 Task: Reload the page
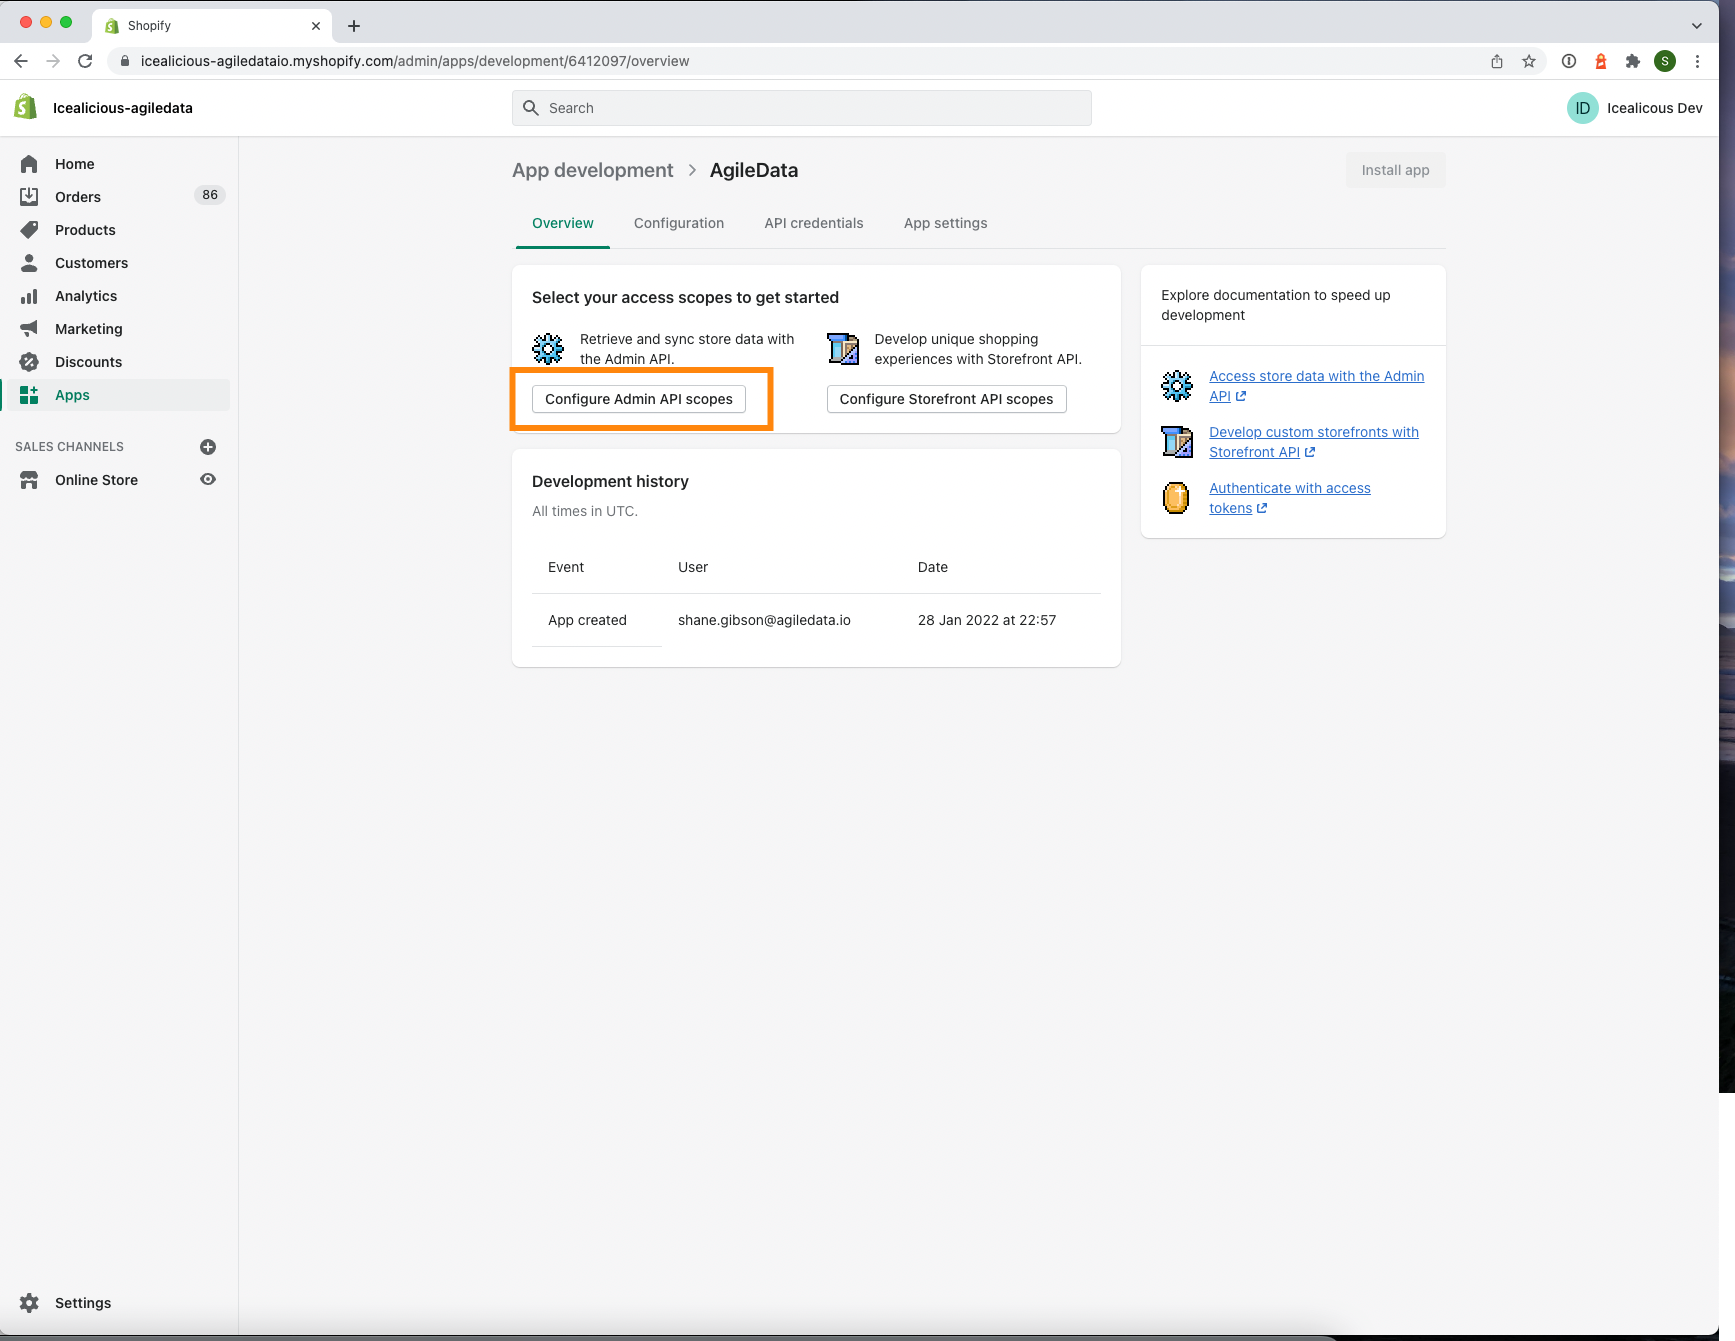point(85,61)
